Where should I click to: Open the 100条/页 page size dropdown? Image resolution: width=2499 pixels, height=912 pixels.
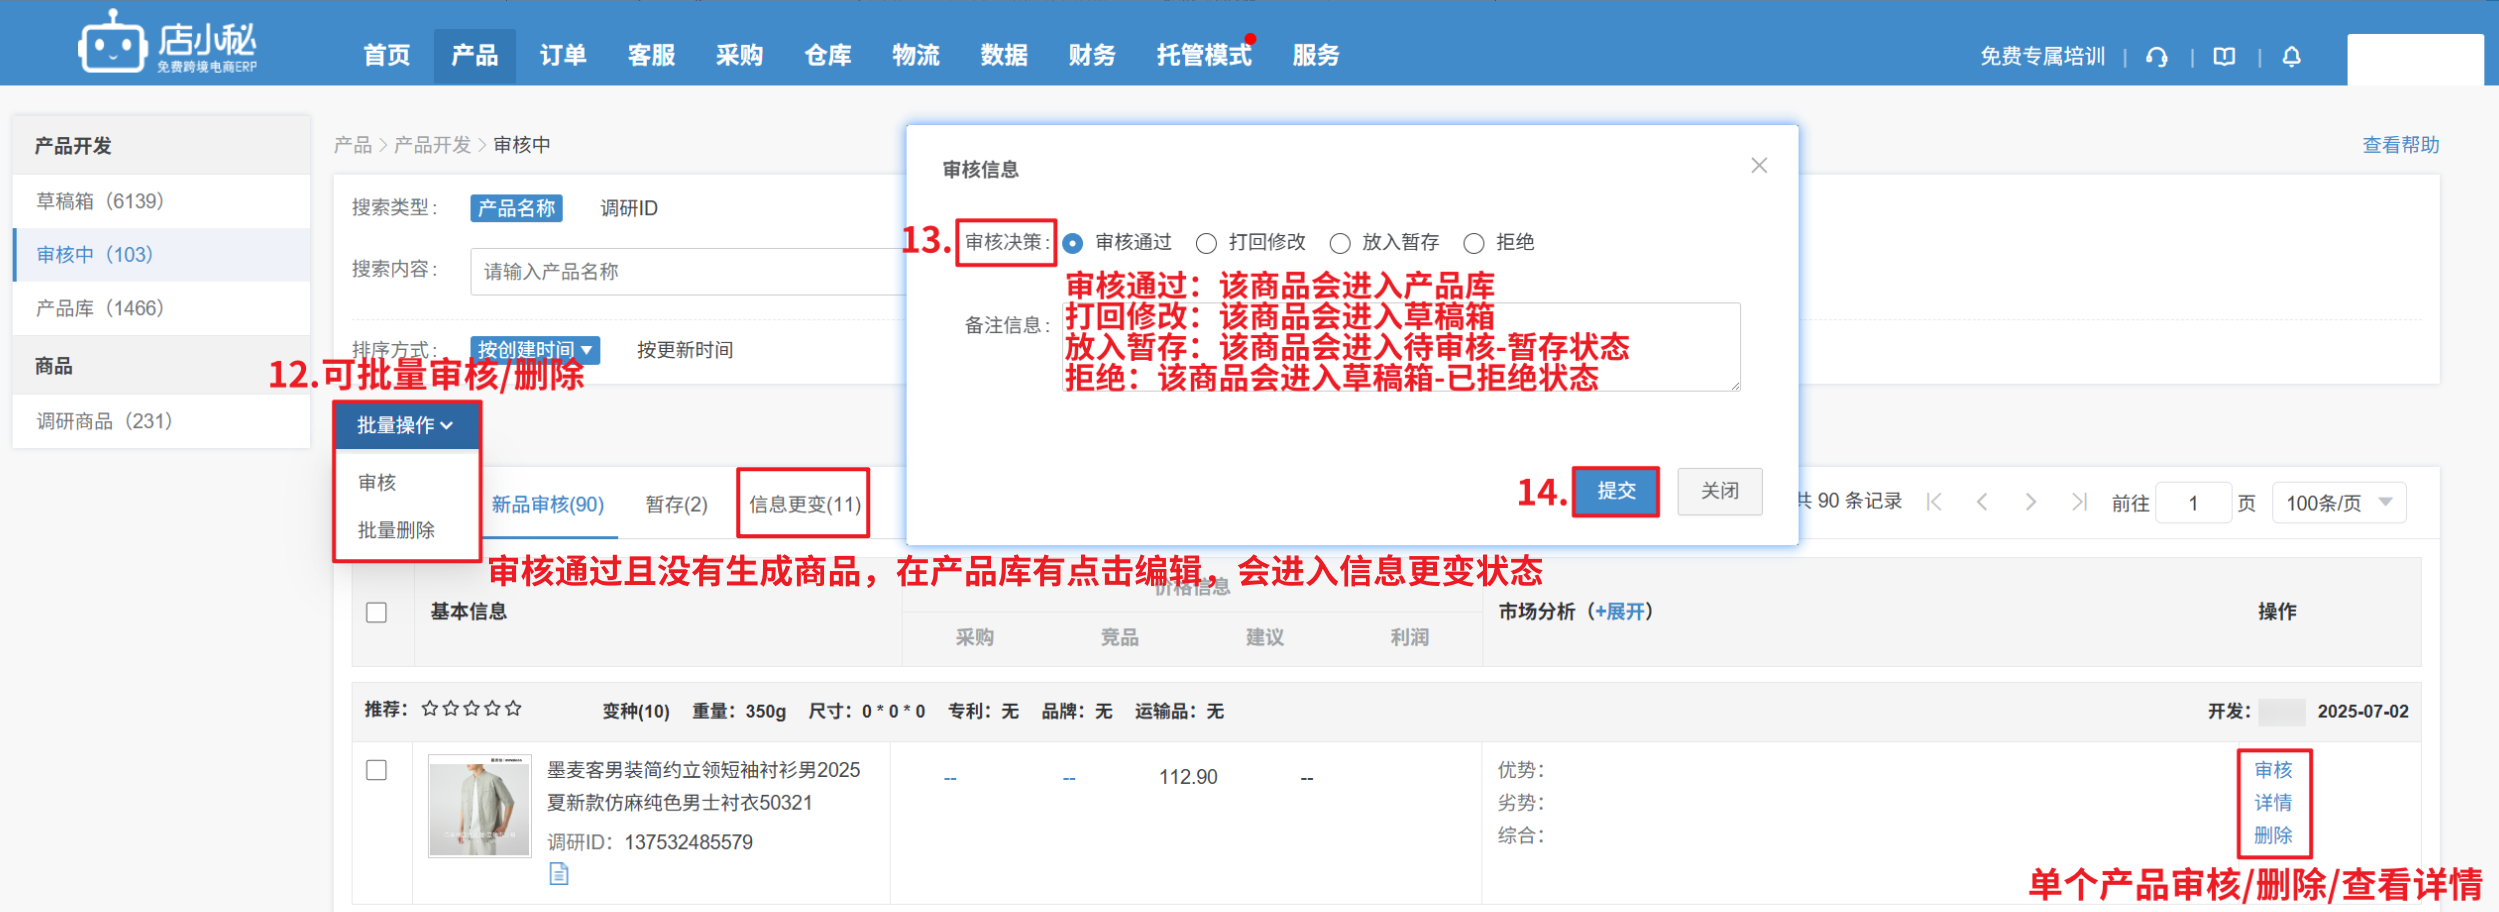click(2338, 503)
